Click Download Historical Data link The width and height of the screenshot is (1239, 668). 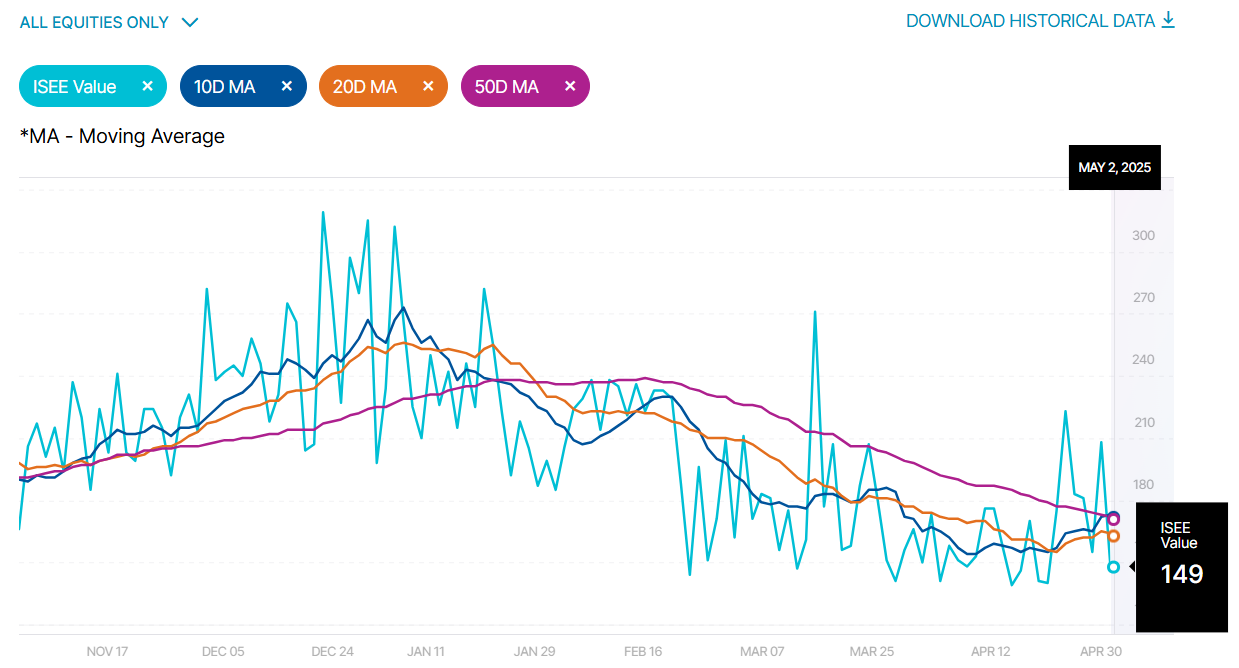[x=1040, y=20]
